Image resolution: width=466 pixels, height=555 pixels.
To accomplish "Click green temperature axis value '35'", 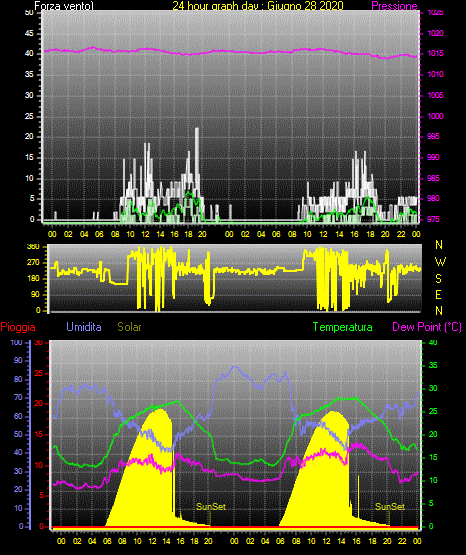I will click(433, 365).
